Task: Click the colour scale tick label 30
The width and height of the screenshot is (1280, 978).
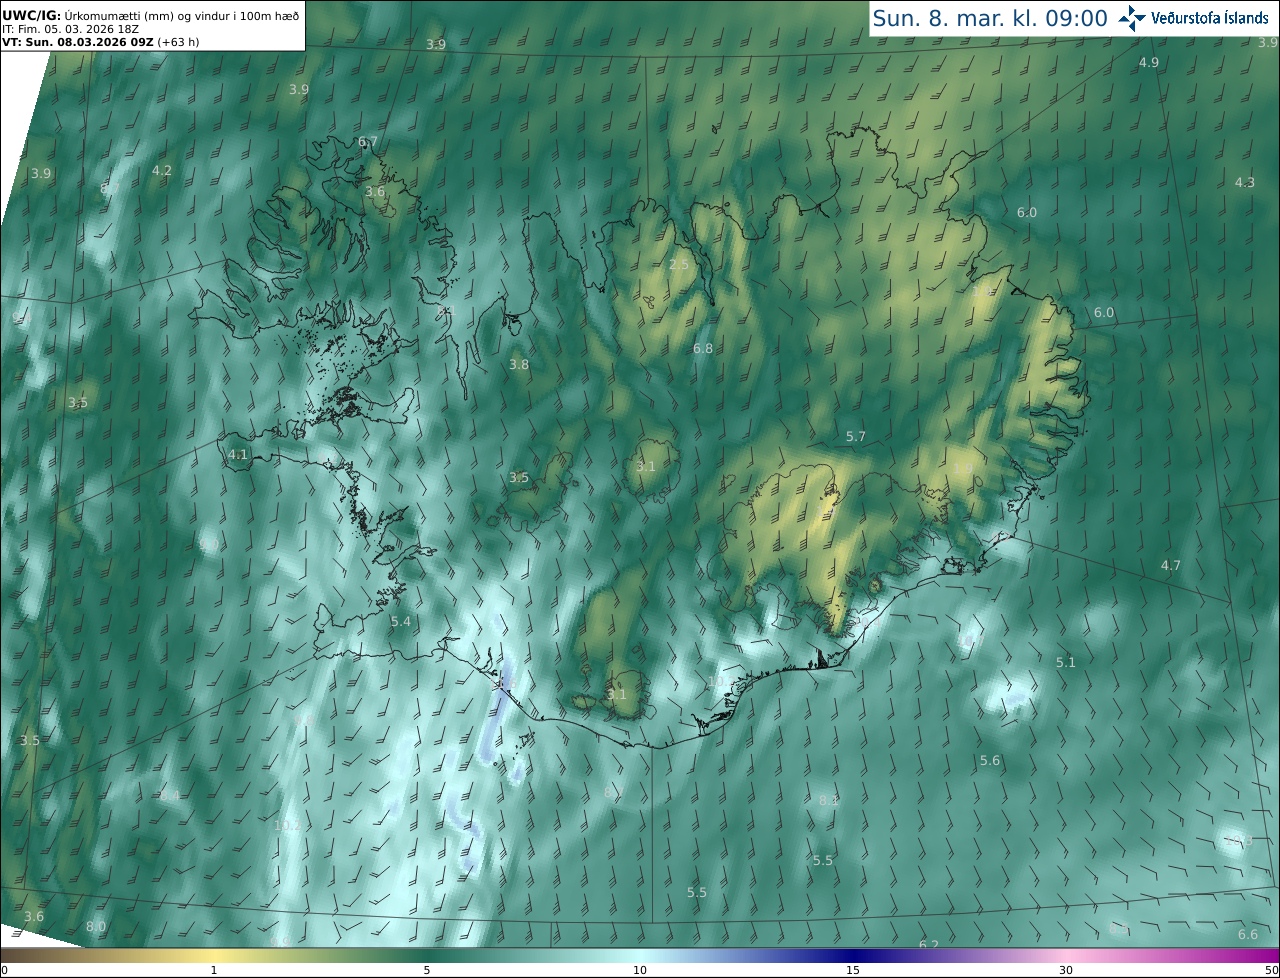Action: pyautogui.click(x=1066, y=971)
